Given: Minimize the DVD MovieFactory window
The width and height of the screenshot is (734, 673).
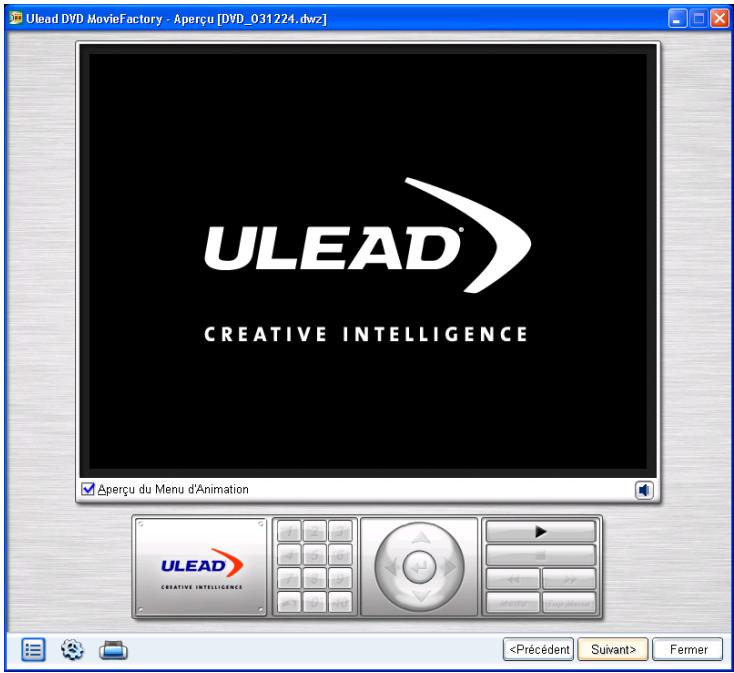Looking at the screenshot, I should coord(677,19).
